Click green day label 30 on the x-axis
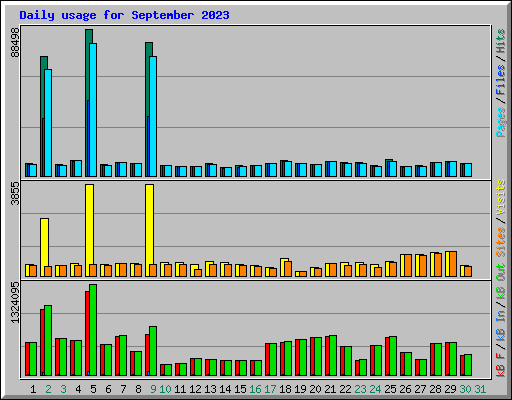The height and width of the screenshot is (400, 512). 465,389
